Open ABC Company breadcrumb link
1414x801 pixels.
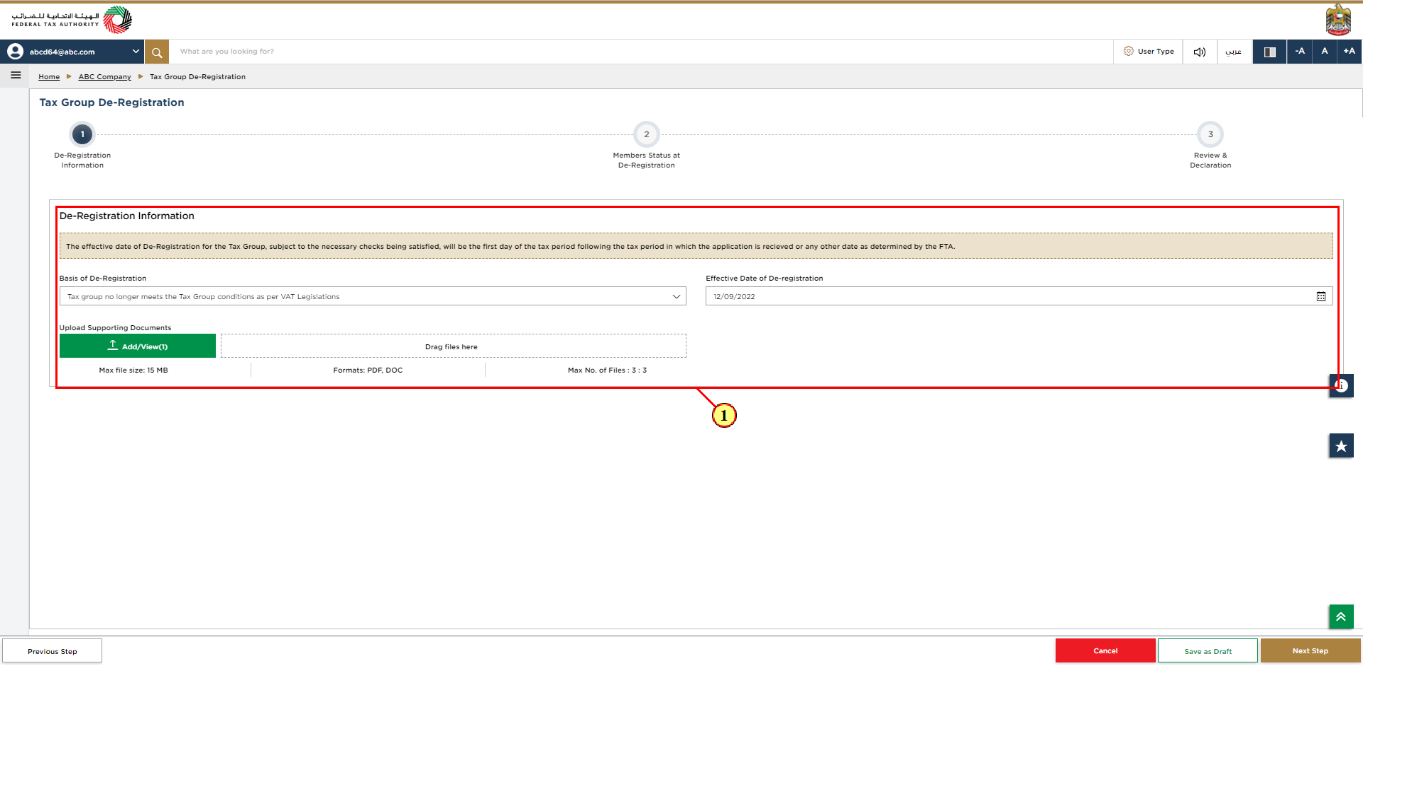tap(105, 77)
